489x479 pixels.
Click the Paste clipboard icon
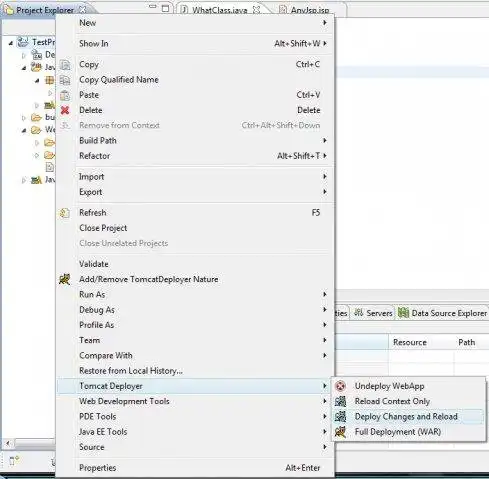click(x=65, y=95)
